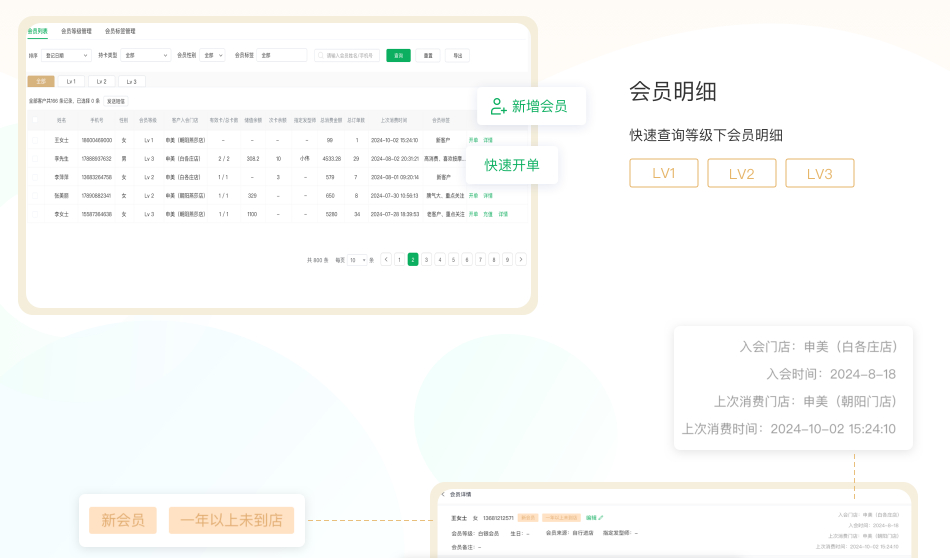Jump to page 3 in the pagination

(x=426, y=259)
